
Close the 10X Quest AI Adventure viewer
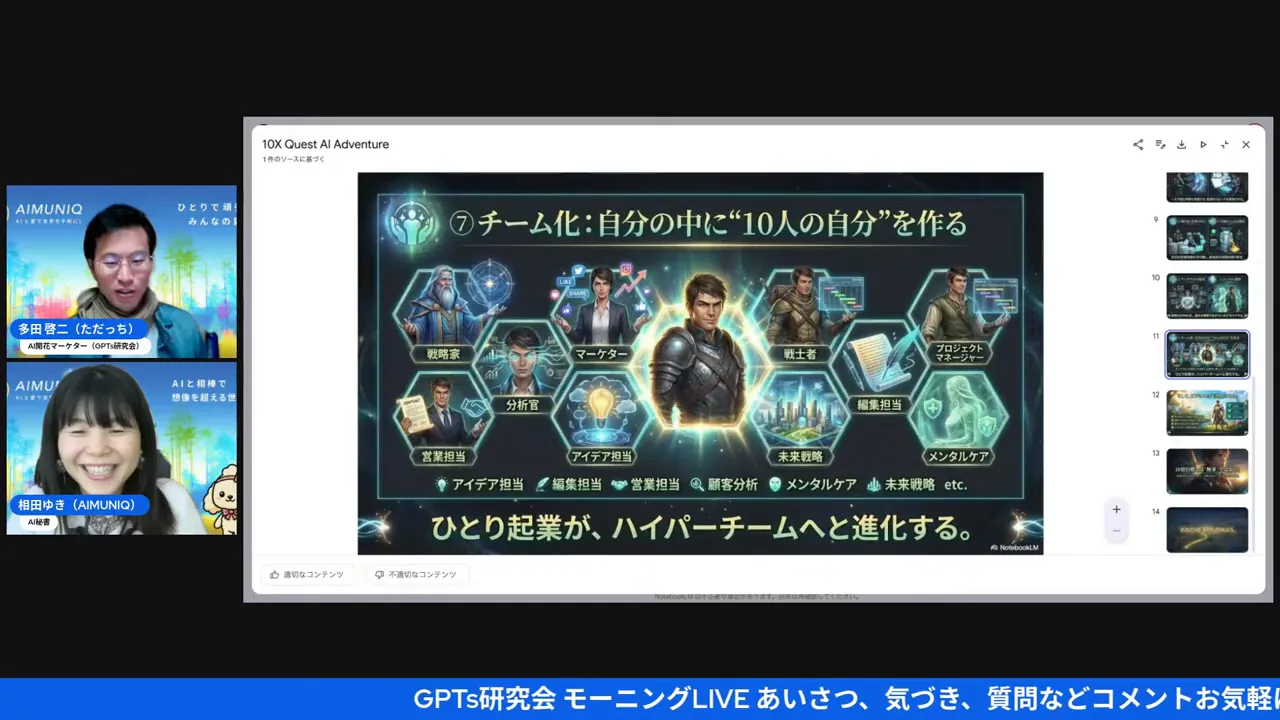click(x=1246, y=145)
